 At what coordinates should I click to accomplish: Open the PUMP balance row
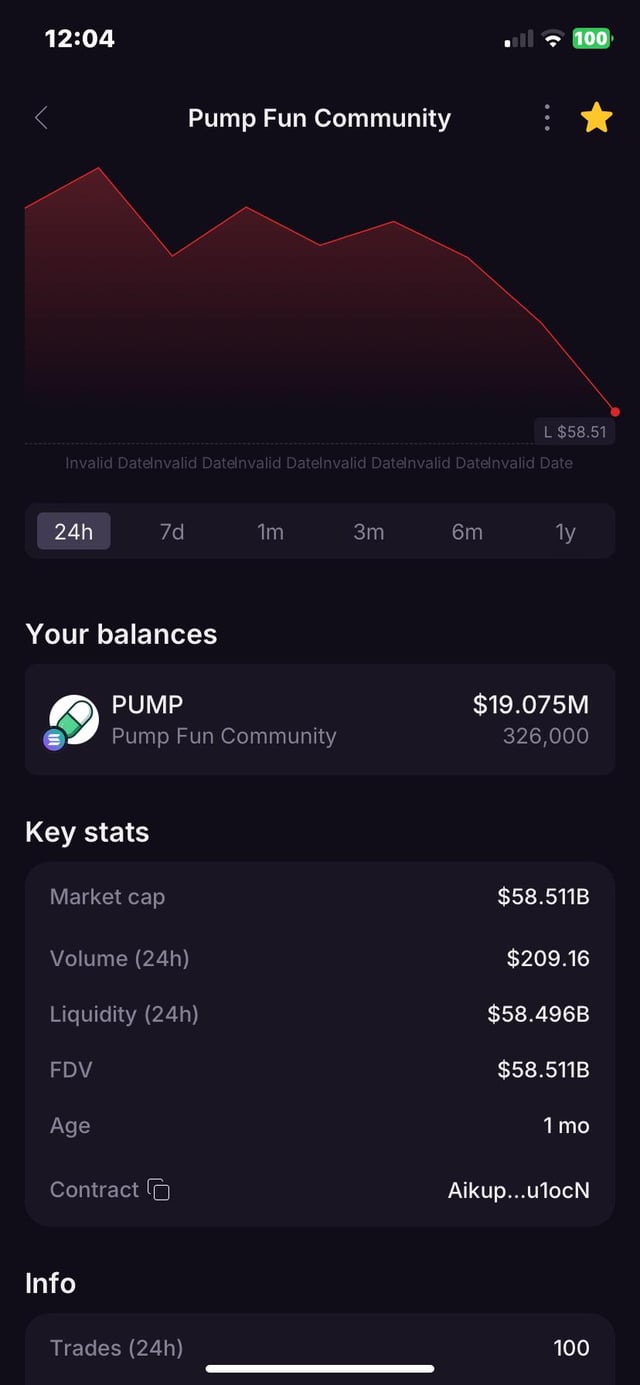click(x=320, y=720)
